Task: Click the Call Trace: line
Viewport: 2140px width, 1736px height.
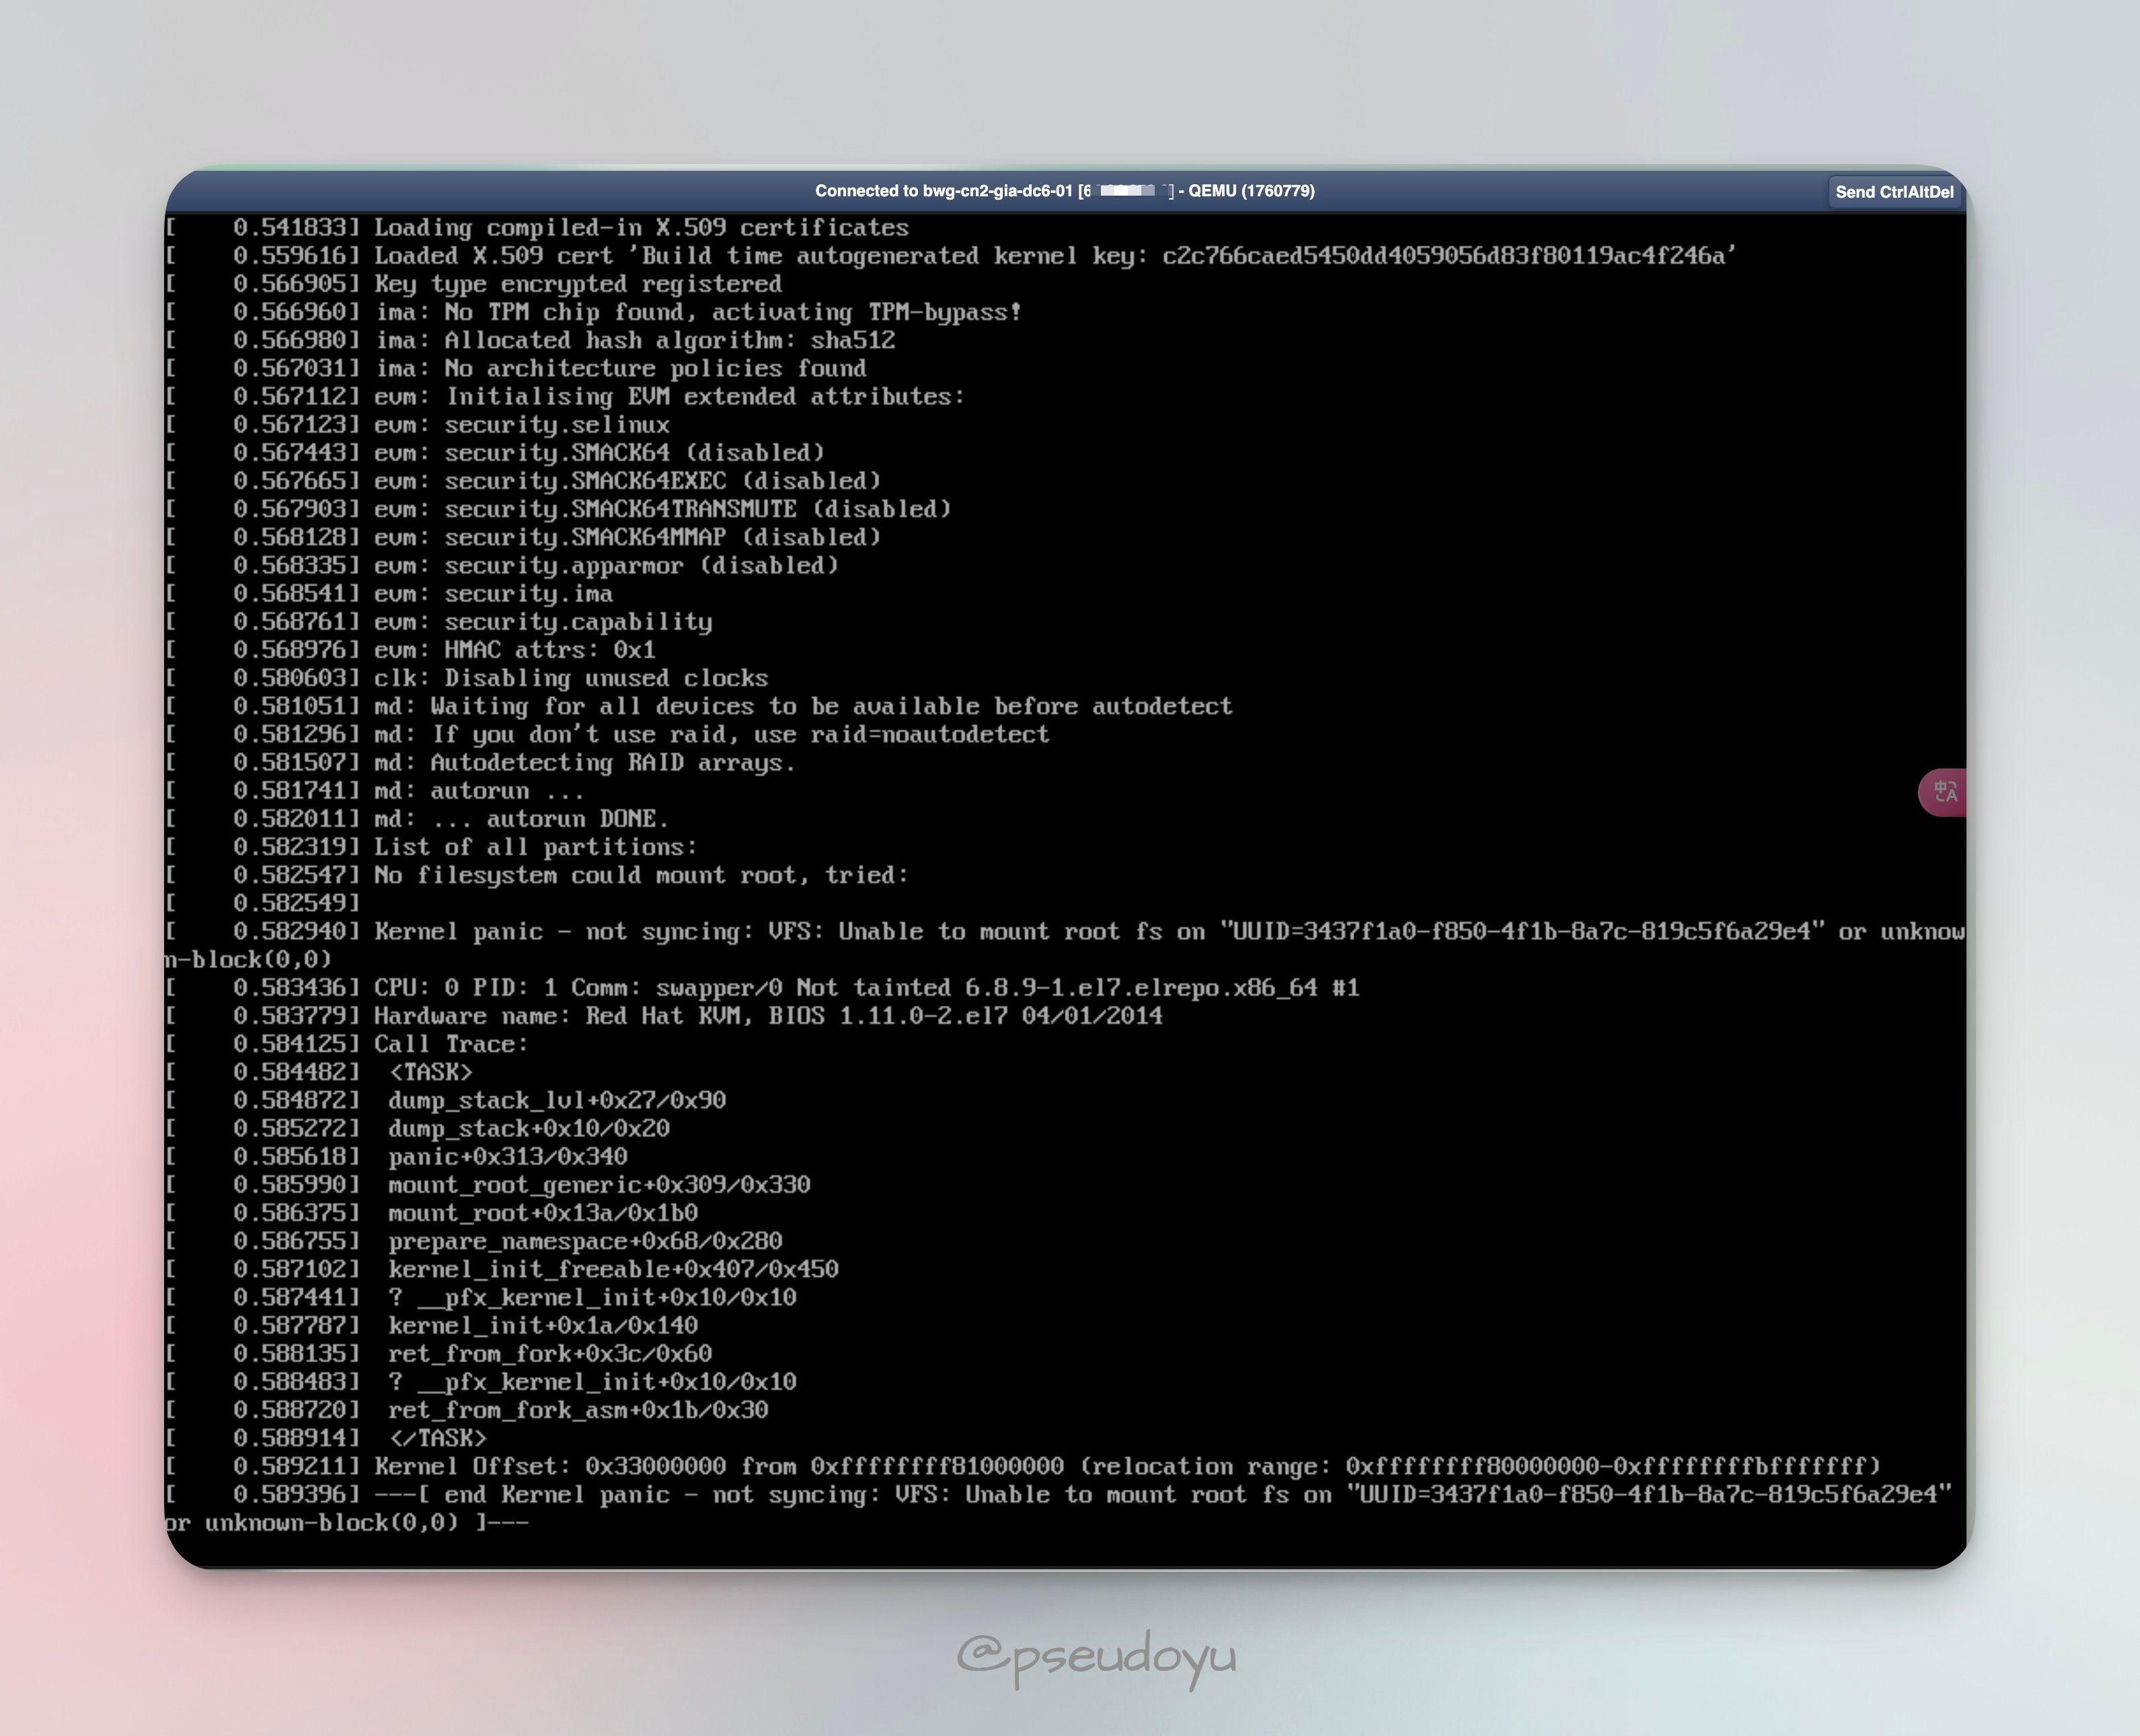Action: coord(348,1044)
